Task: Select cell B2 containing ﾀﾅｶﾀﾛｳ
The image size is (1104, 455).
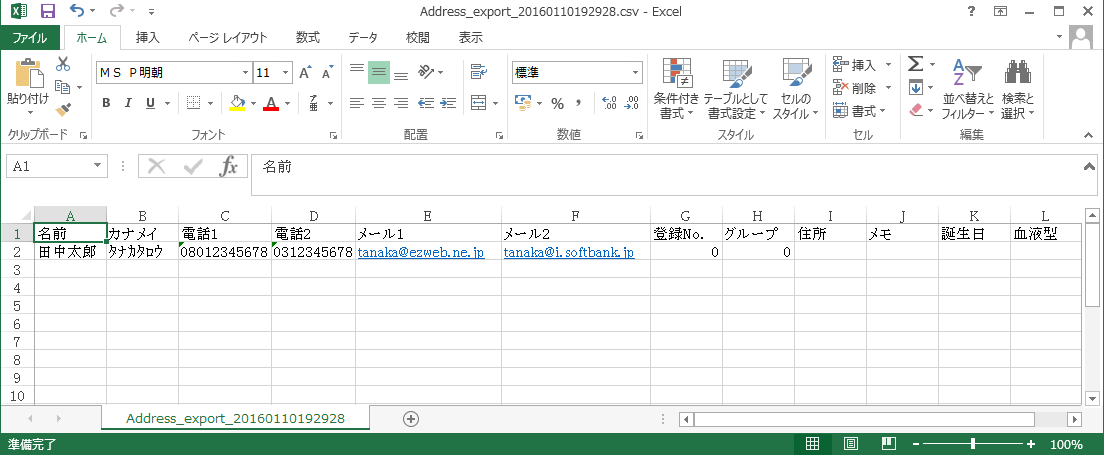Action: coord(142,253)
